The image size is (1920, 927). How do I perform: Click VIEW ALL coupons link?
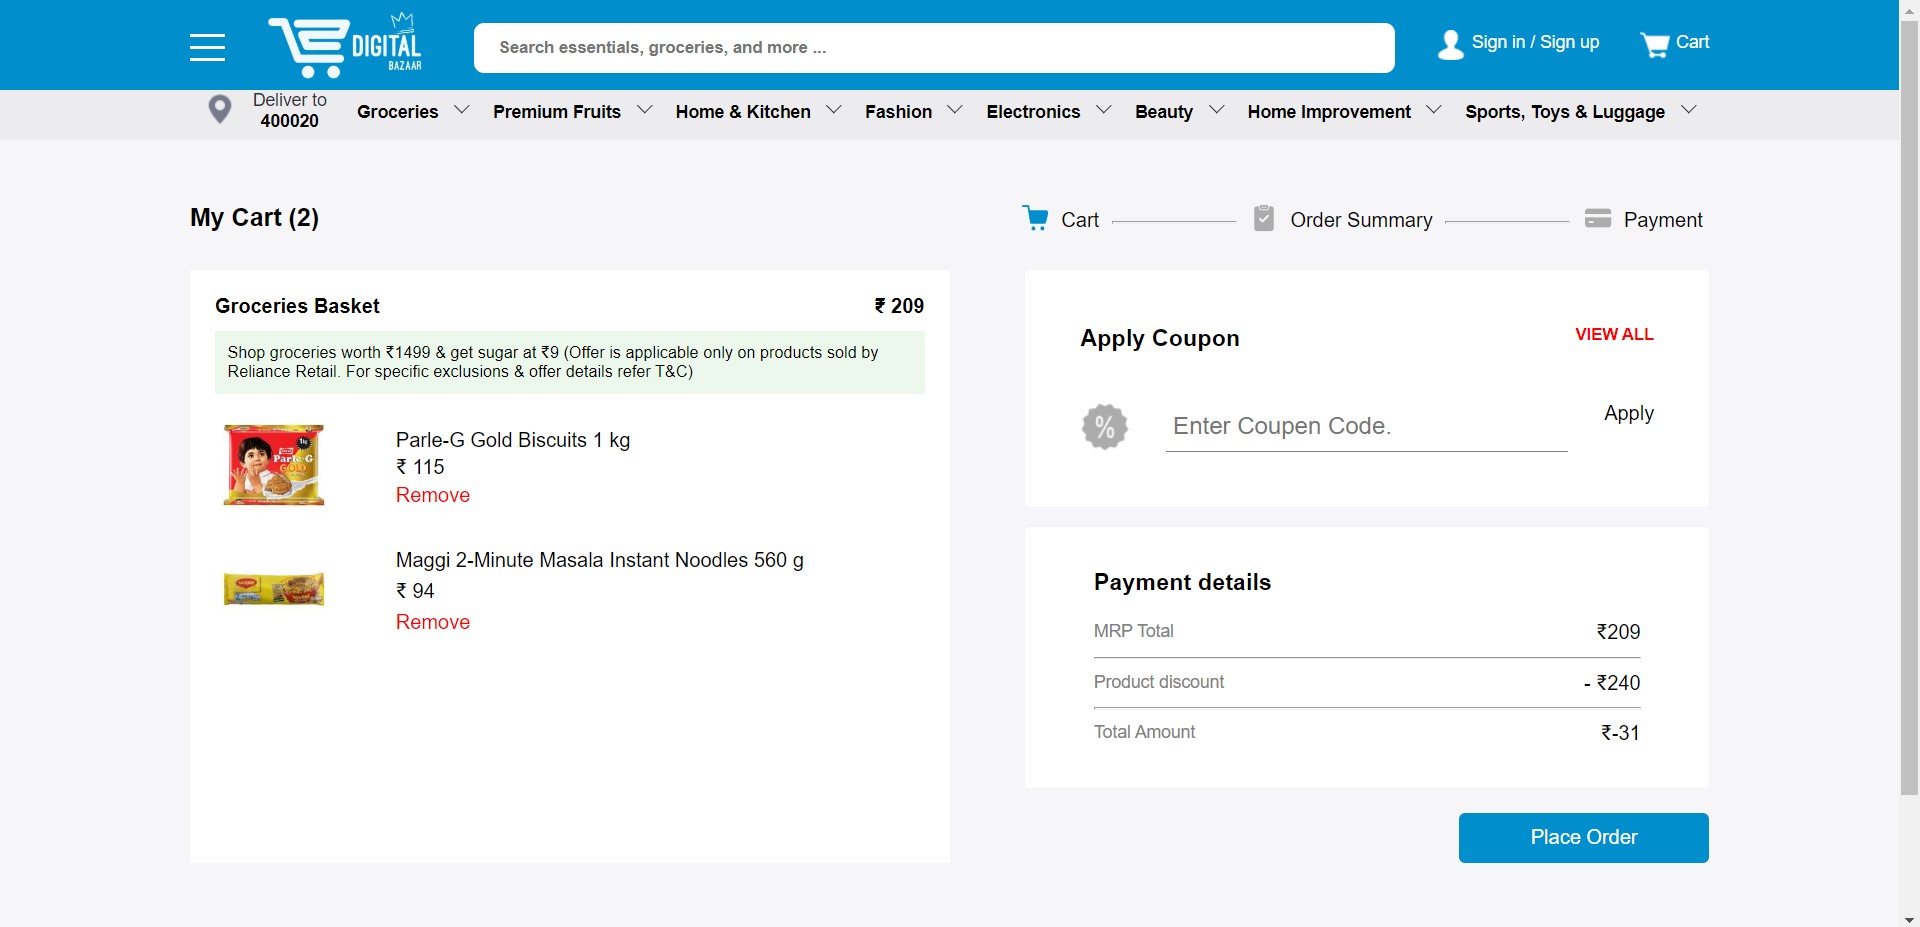click(x=1614, y=334)
